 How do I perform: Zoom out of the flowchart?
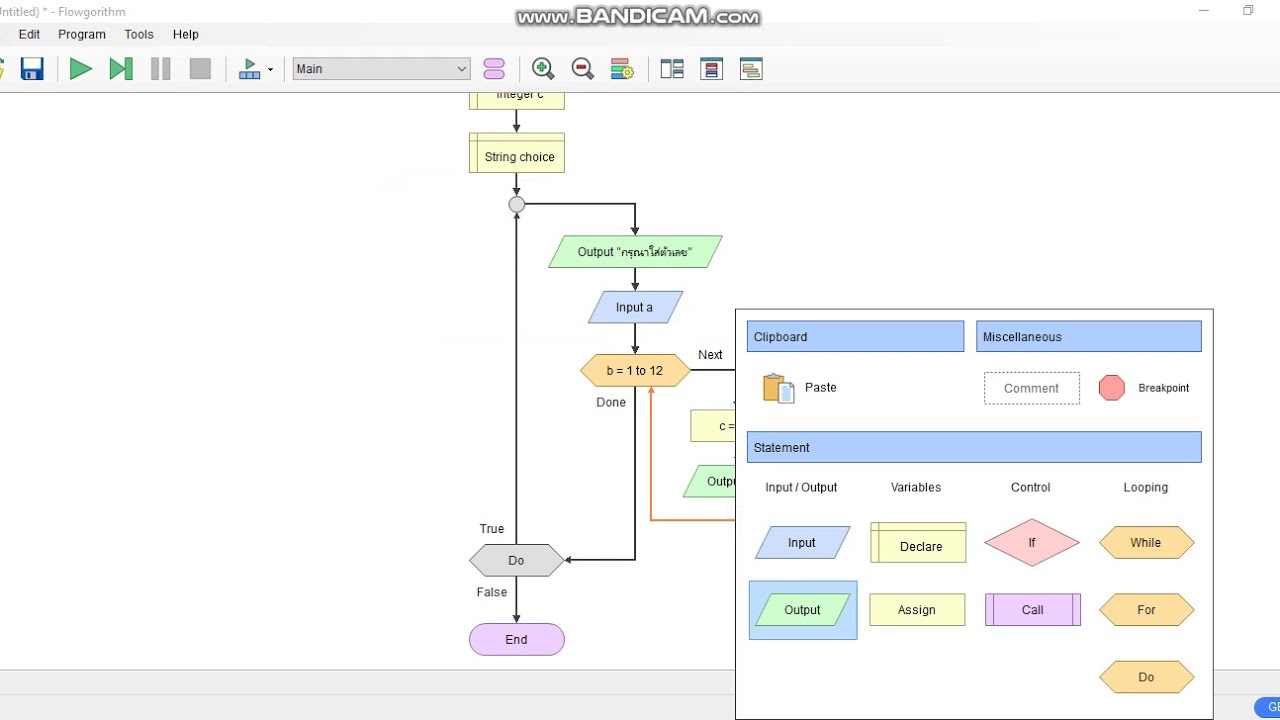582,69
